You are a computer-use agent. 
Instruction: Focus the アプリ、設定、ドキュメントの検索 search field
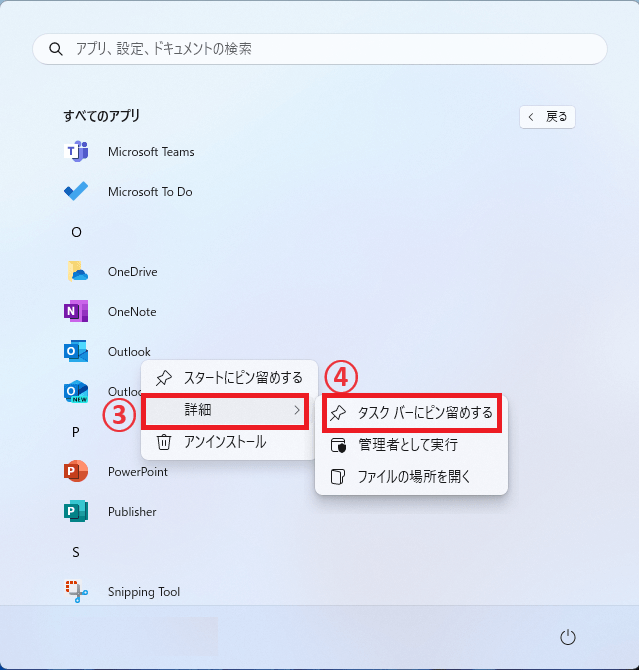320,49
